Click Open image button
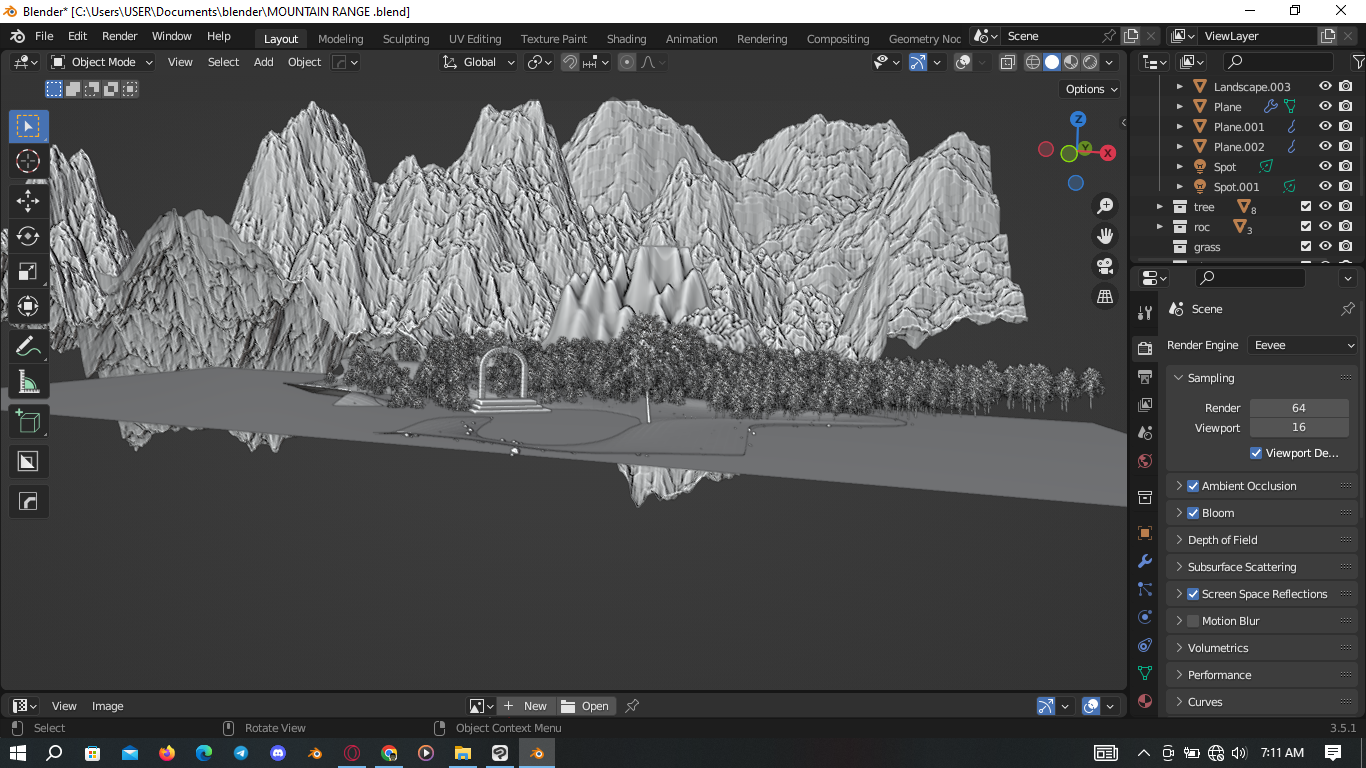Viewport: 1366px width, 768px height. point(586,706)
